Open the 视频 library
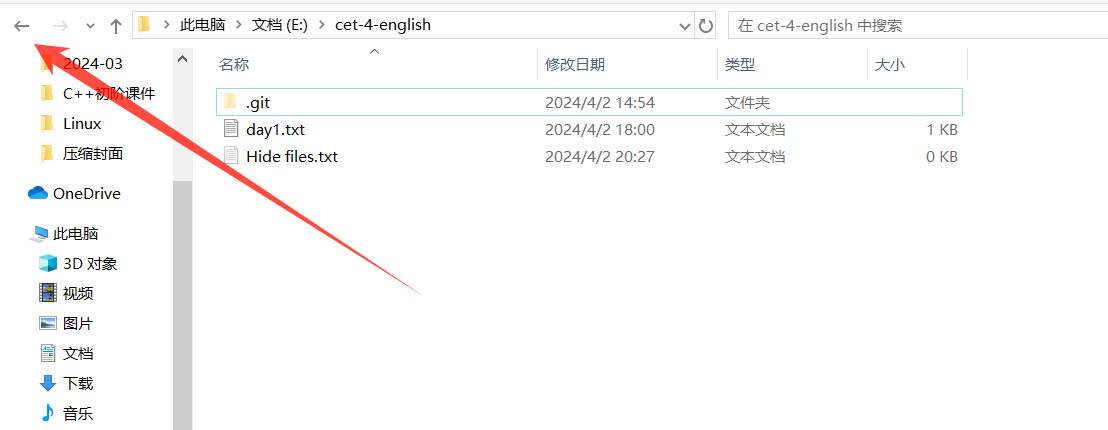This screenshot has width=1108, height=430. pyautogui.click(x=78, y=294)
